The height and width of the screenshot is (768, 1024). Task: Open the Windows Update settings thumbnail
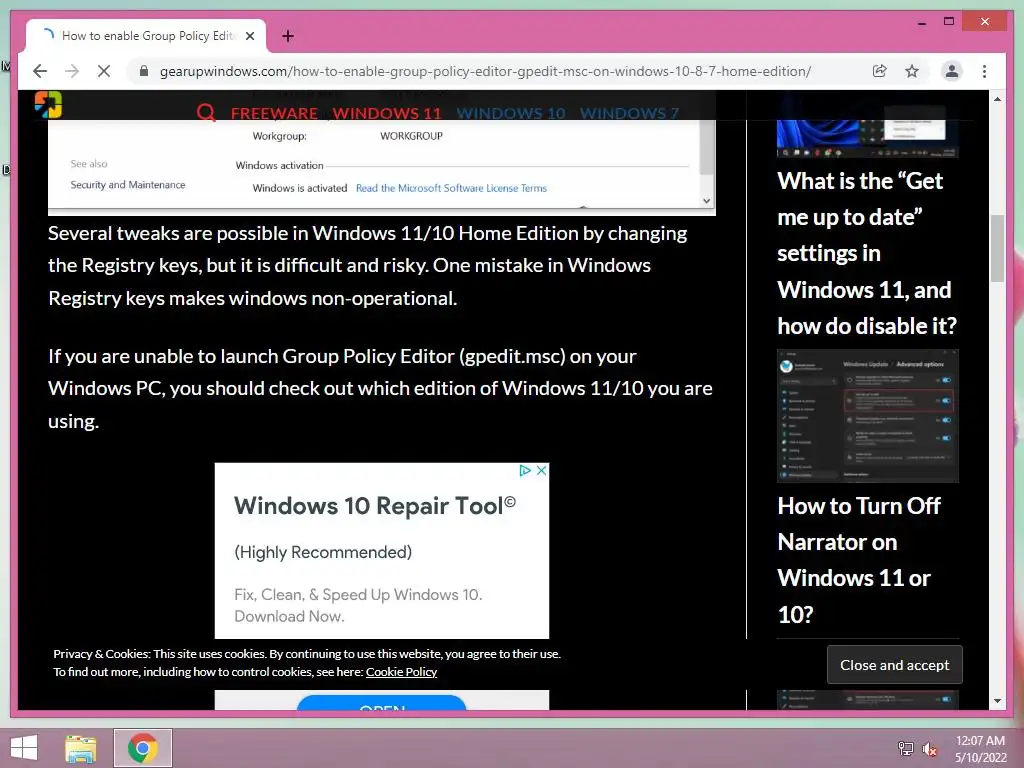coord(867,416)
